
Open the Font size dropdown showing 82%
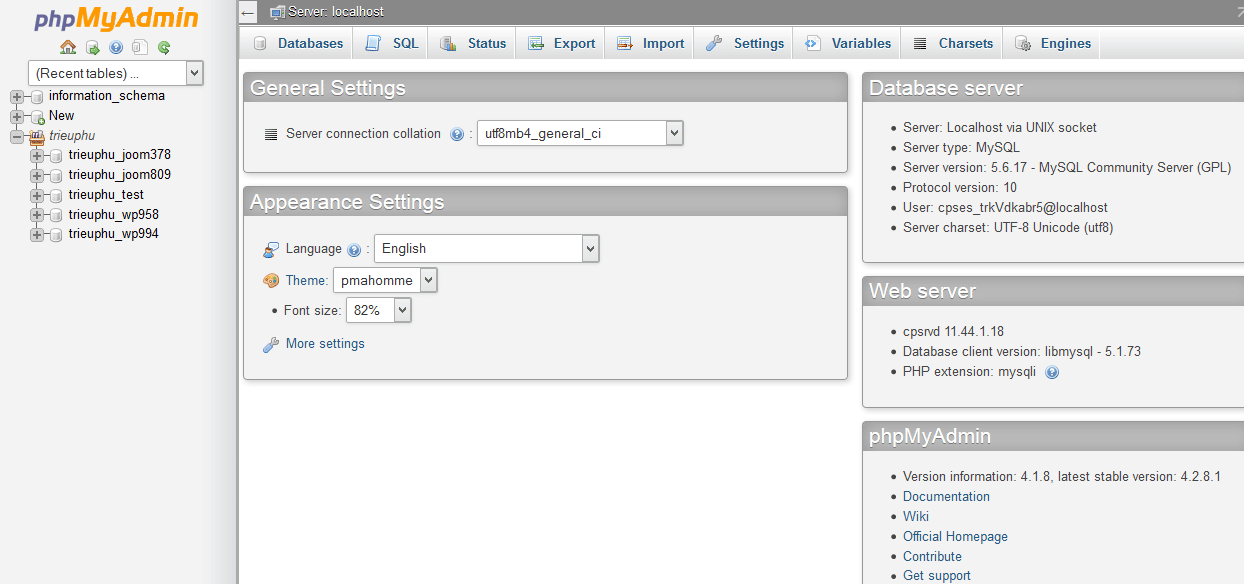point(379,311)
